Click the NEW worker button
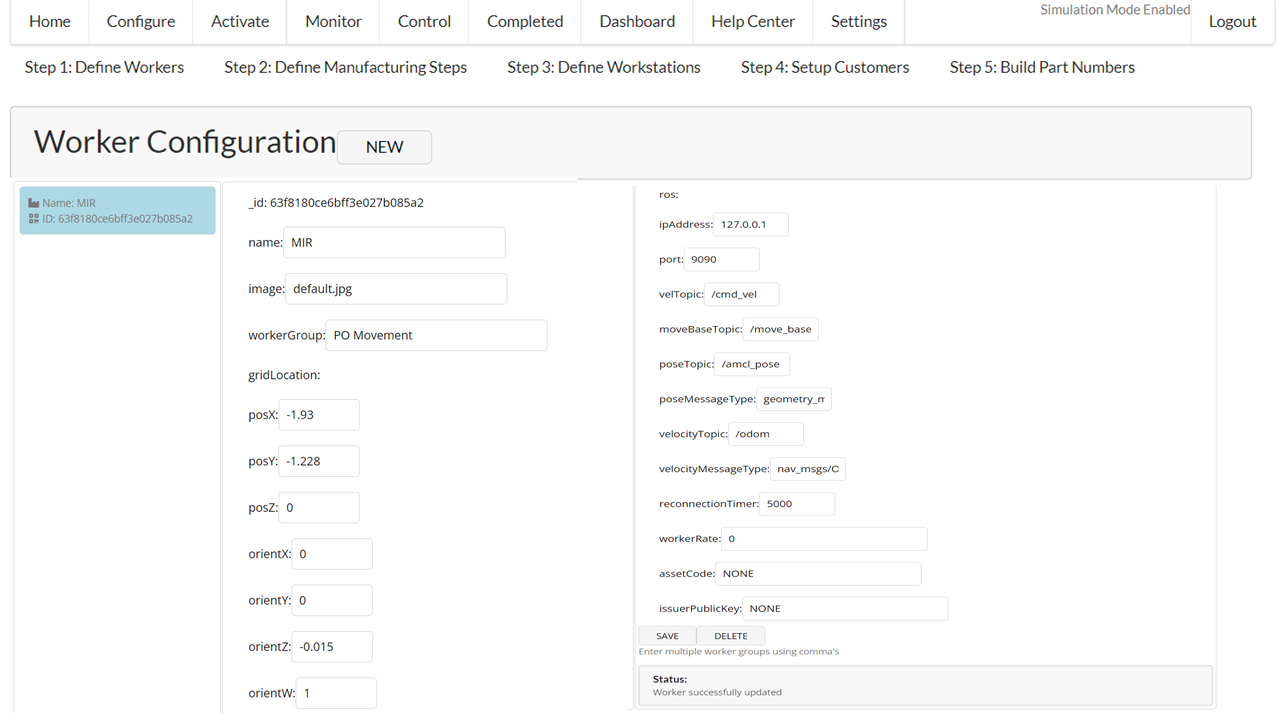 pyautogui.click(x=384, y=147)
